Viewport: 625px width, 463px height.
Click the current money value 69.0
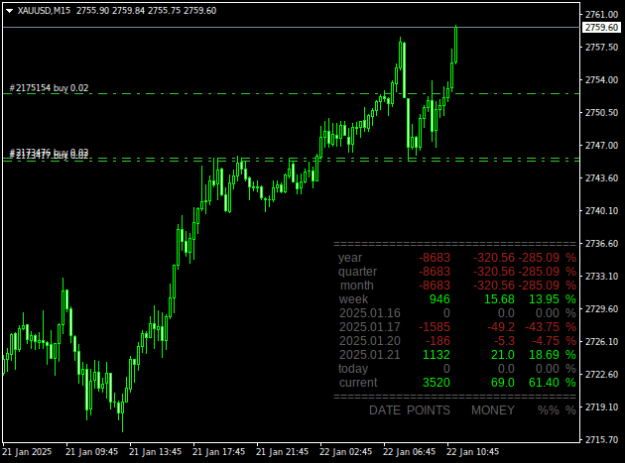pos(503,383)
